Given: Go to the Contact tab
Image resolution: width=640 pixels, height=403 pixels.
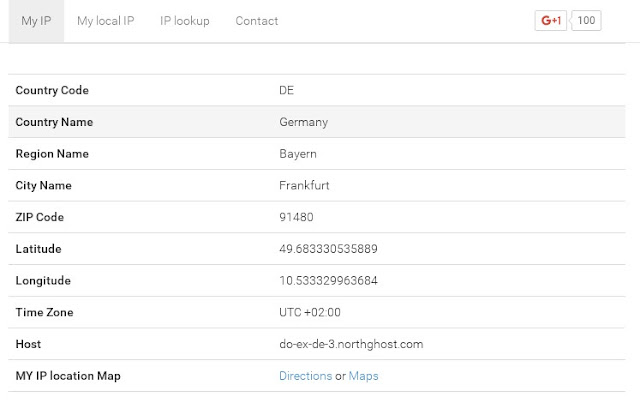Looking at the screenshot, I should click(257, 21).
